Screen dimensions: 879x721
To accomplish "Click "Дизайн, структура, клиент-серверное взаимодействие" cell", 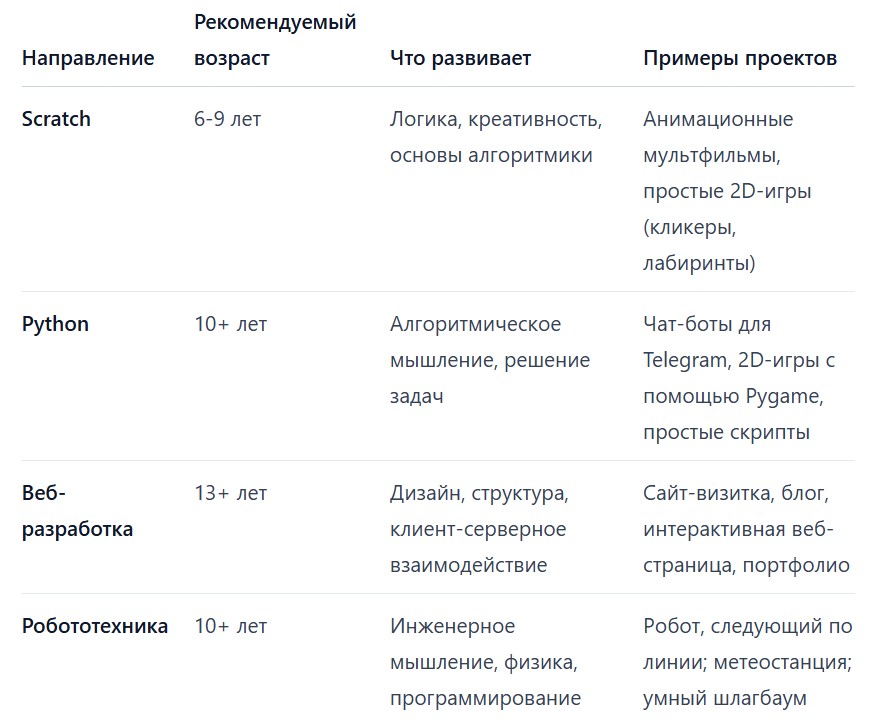I will pyautogui.click(x=479, y=529).
